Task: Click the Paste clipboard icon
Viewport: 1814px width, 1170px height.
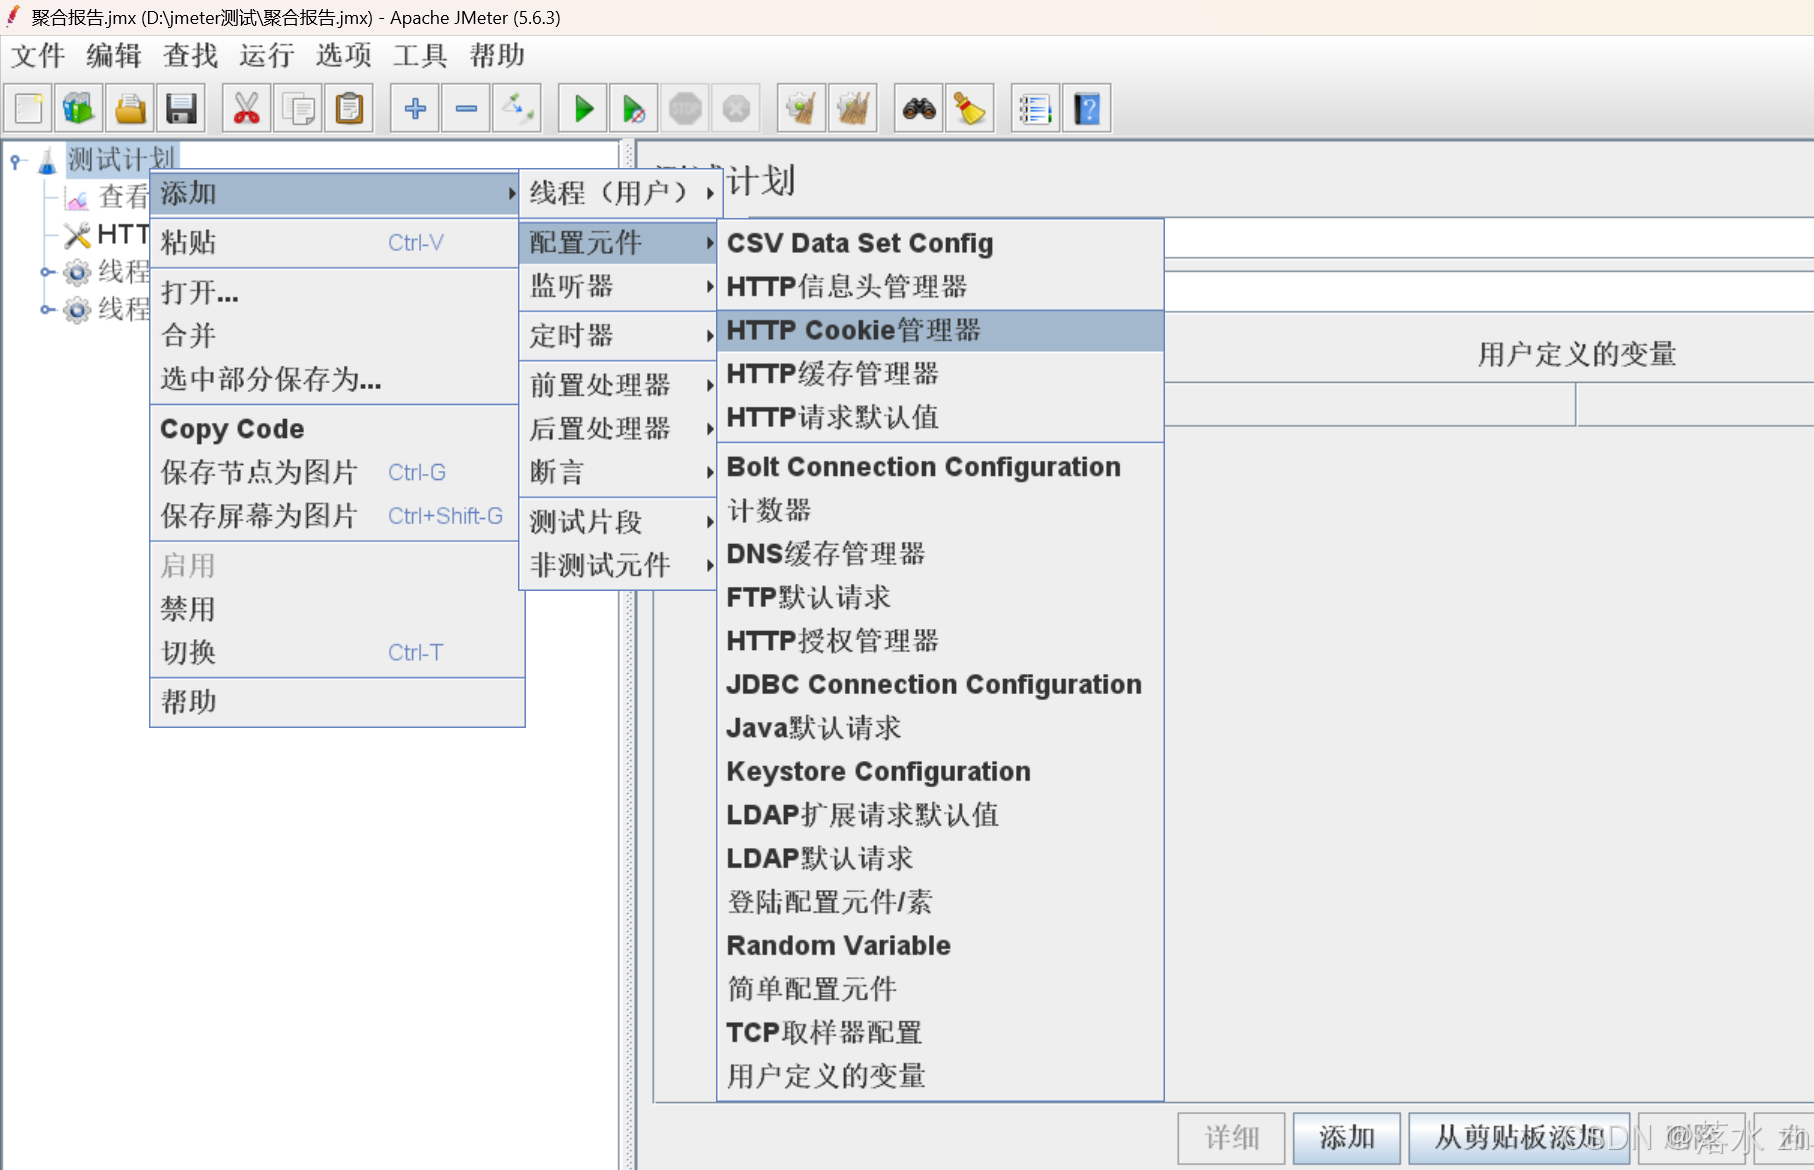Action: tap(349, 108)
